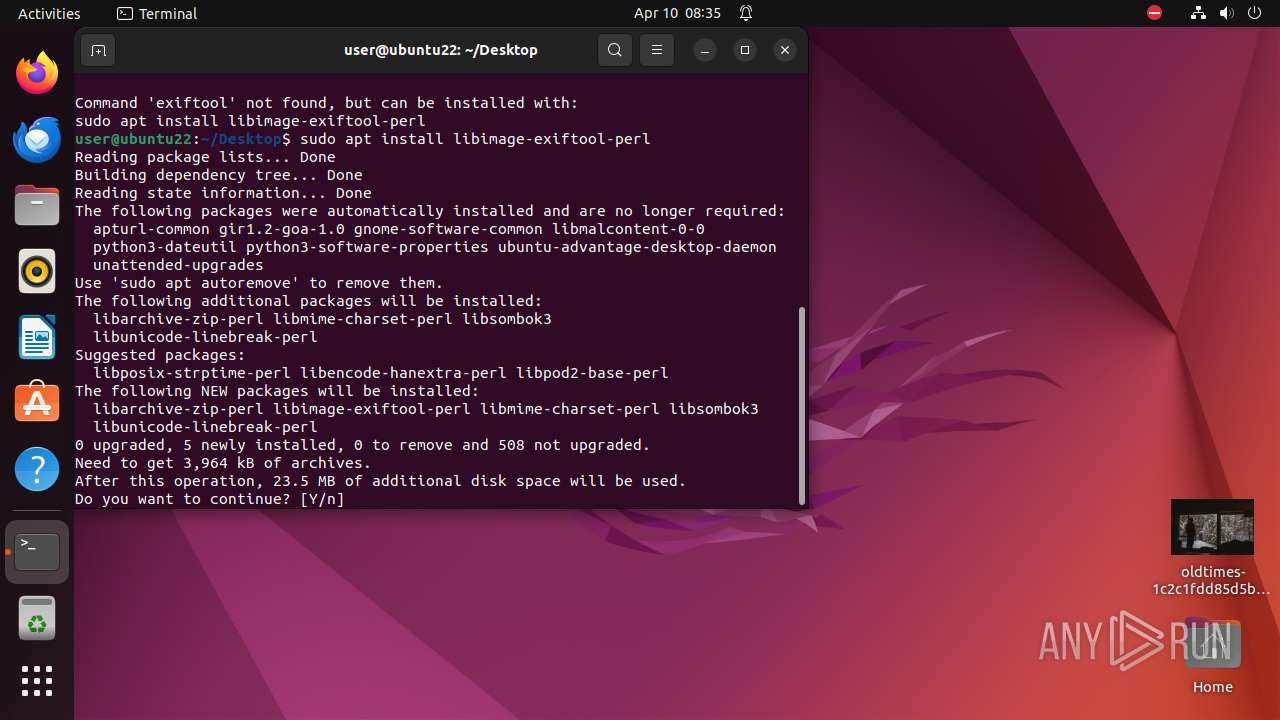The width and height of the screenshot is (1280, 720).
Task: Open Ubuntu Software center
Action: 37,403
